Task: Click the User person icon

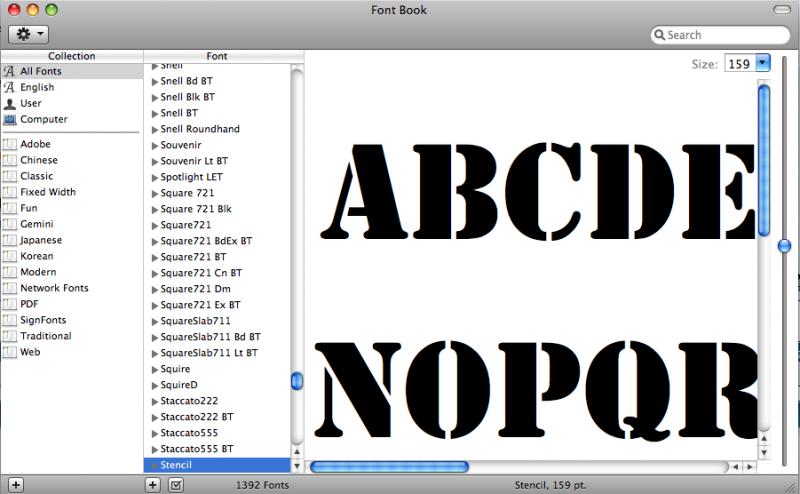Action: tap(10, 104)
